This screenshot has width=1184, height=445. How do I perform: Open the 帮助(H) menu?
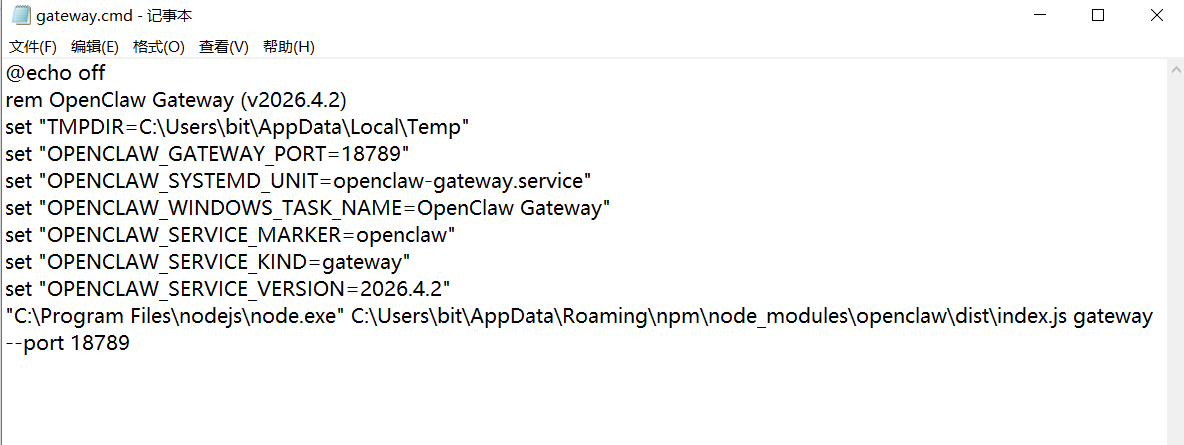click(x=289, y=47)
